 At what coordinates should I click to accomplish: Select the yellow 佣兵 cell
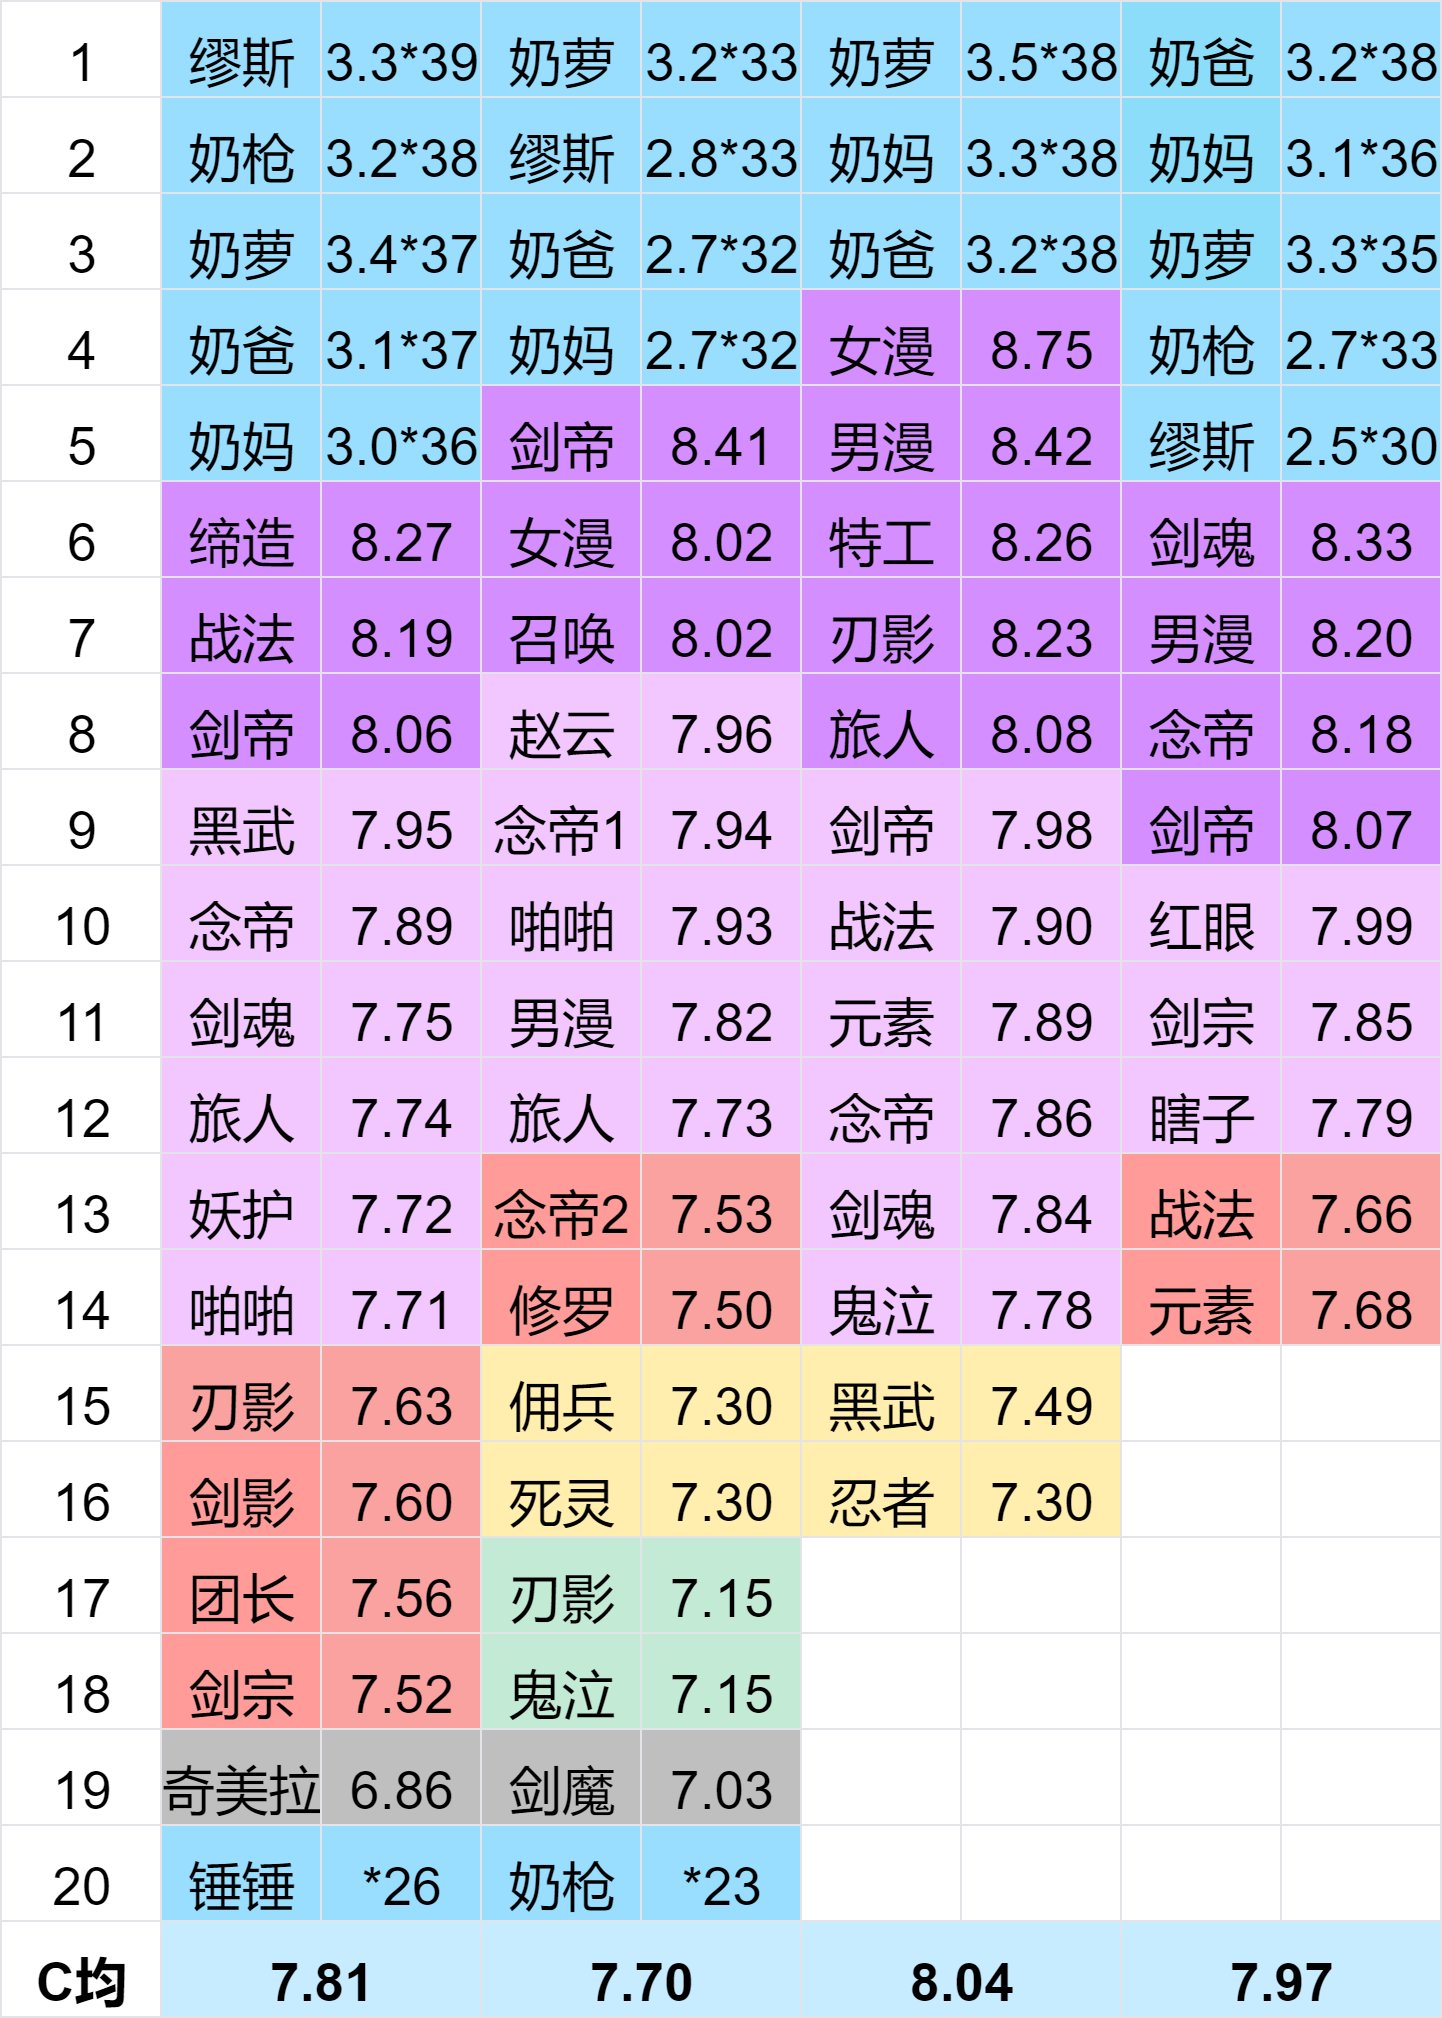pyautogui.click(x=561, y=1394)
